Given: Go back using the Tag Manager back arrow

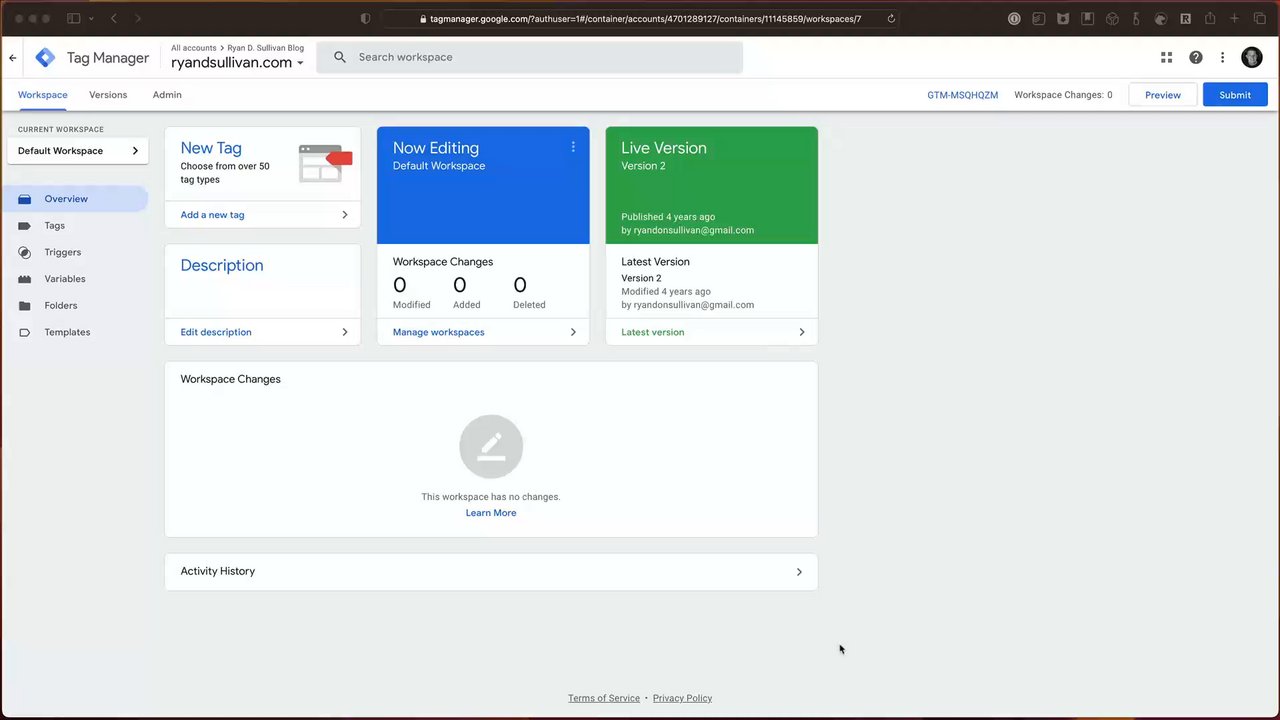Looking at the screenshot, I should click(13, 58).
